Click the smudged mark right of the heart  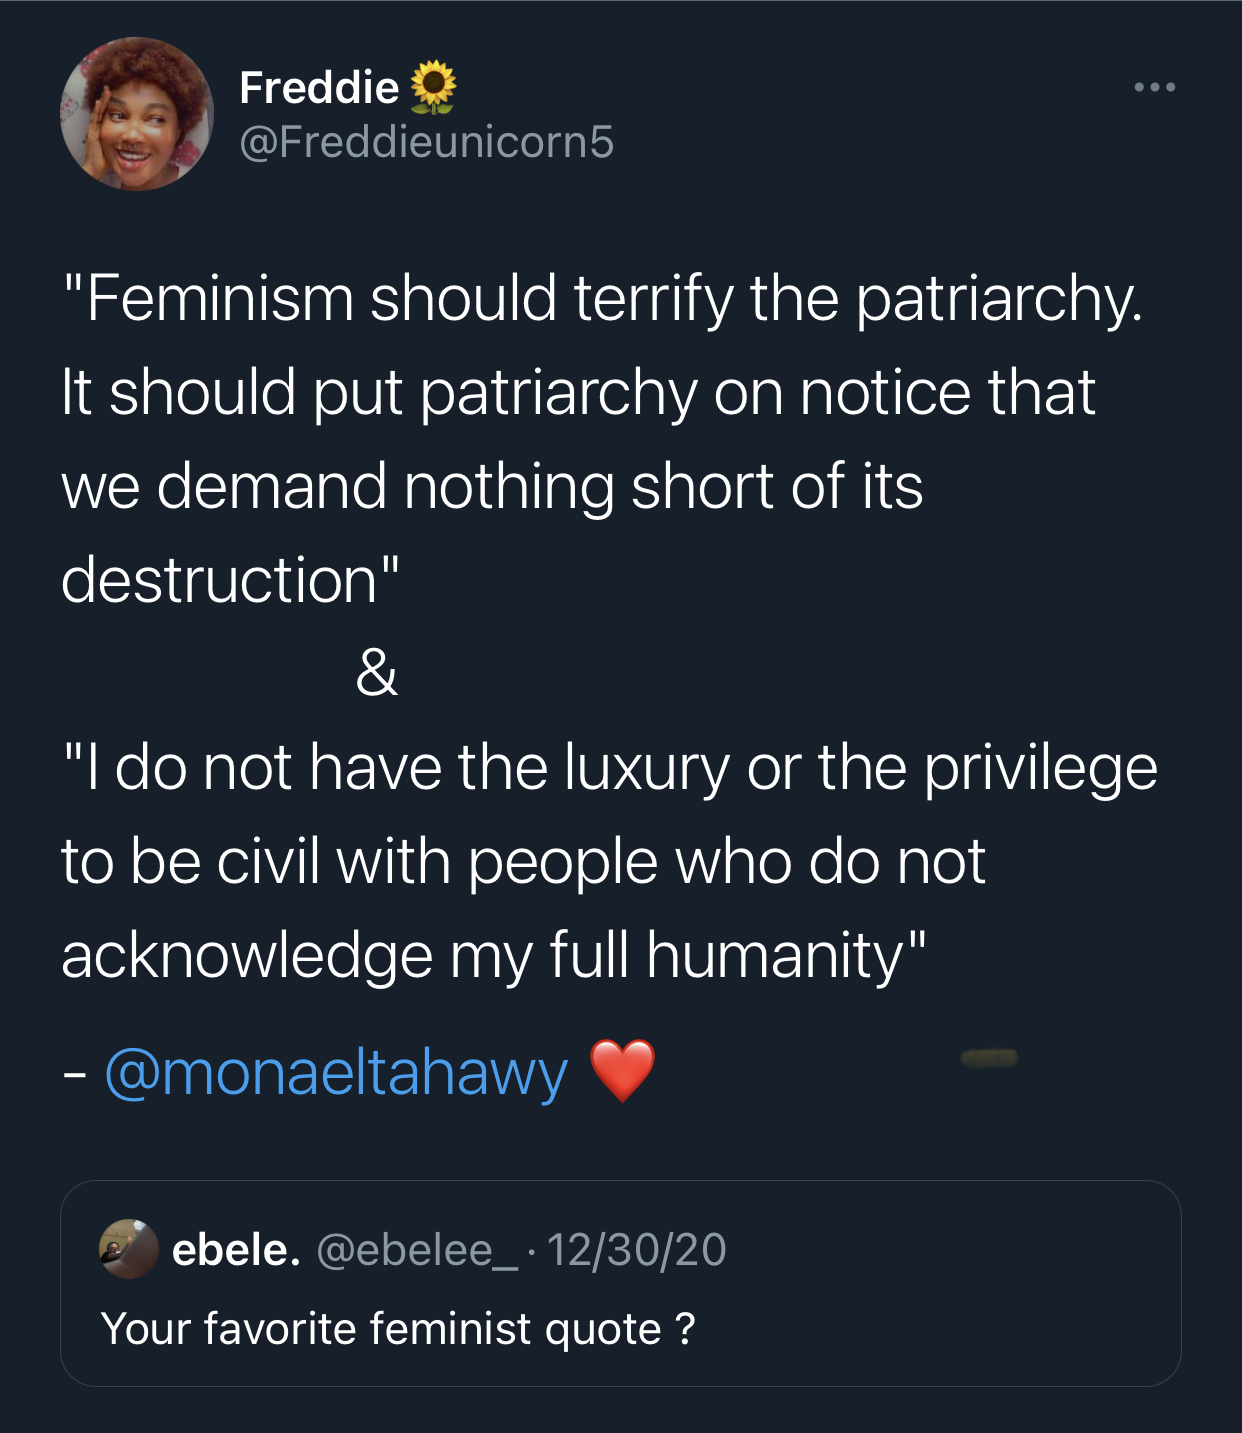(988, 1058)
